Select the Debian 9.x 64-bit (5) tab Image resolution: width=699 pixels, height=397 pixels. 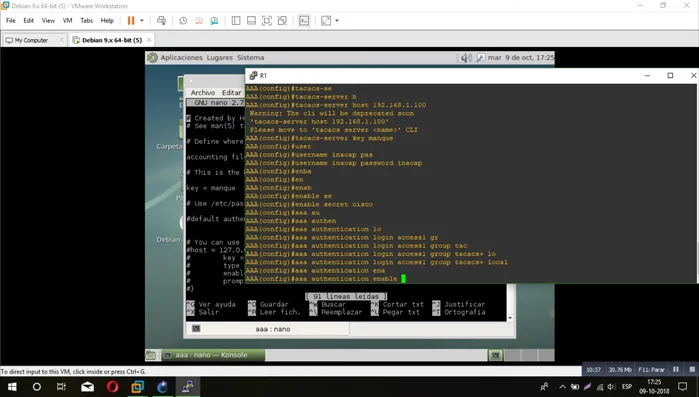pos(111,40)
